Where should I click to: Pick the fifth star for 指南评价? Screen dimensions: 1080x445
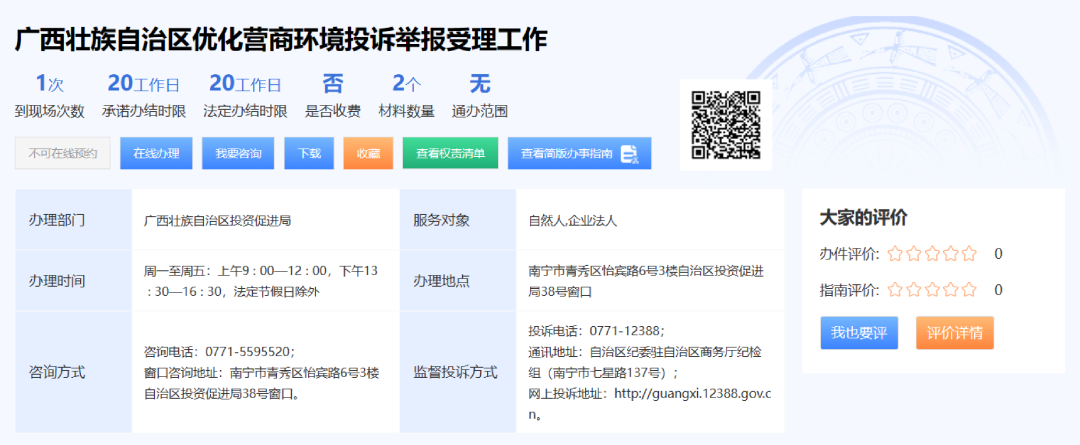pyautogui.click(x=968, y=290)
